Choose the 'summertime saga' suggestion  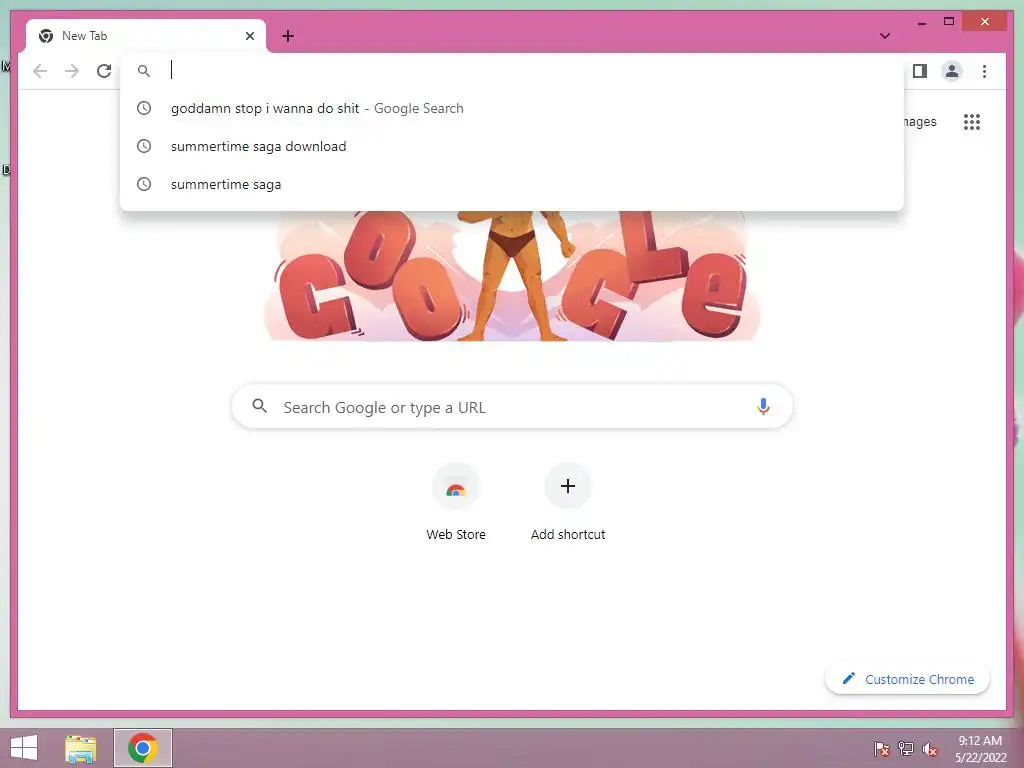[x=512, y=184]
